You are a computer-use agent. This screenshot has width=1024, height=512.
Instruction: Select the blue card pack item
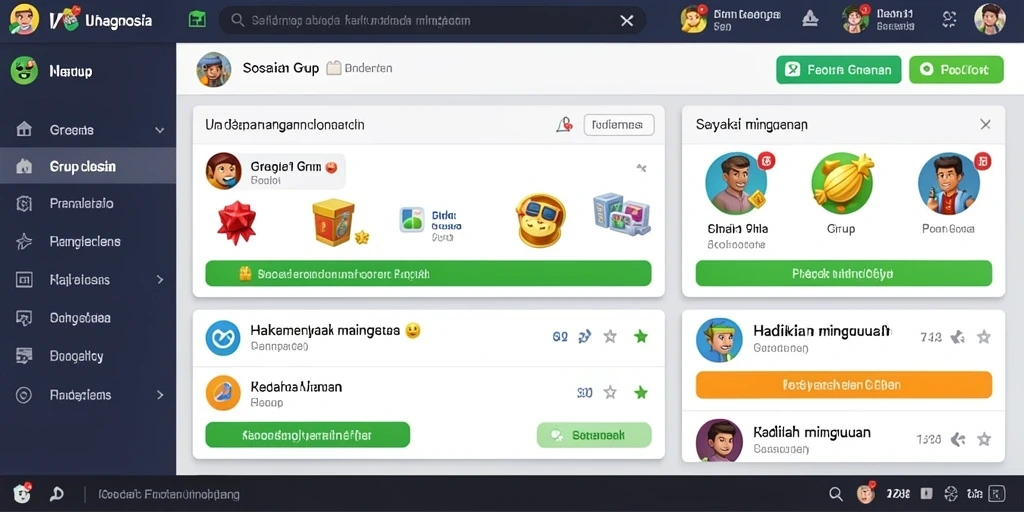[621, 214]
